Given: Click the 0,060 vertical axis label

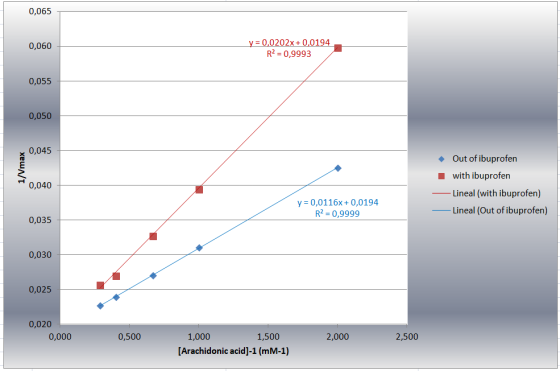Looking at the screenshot, I should (40, 46).
